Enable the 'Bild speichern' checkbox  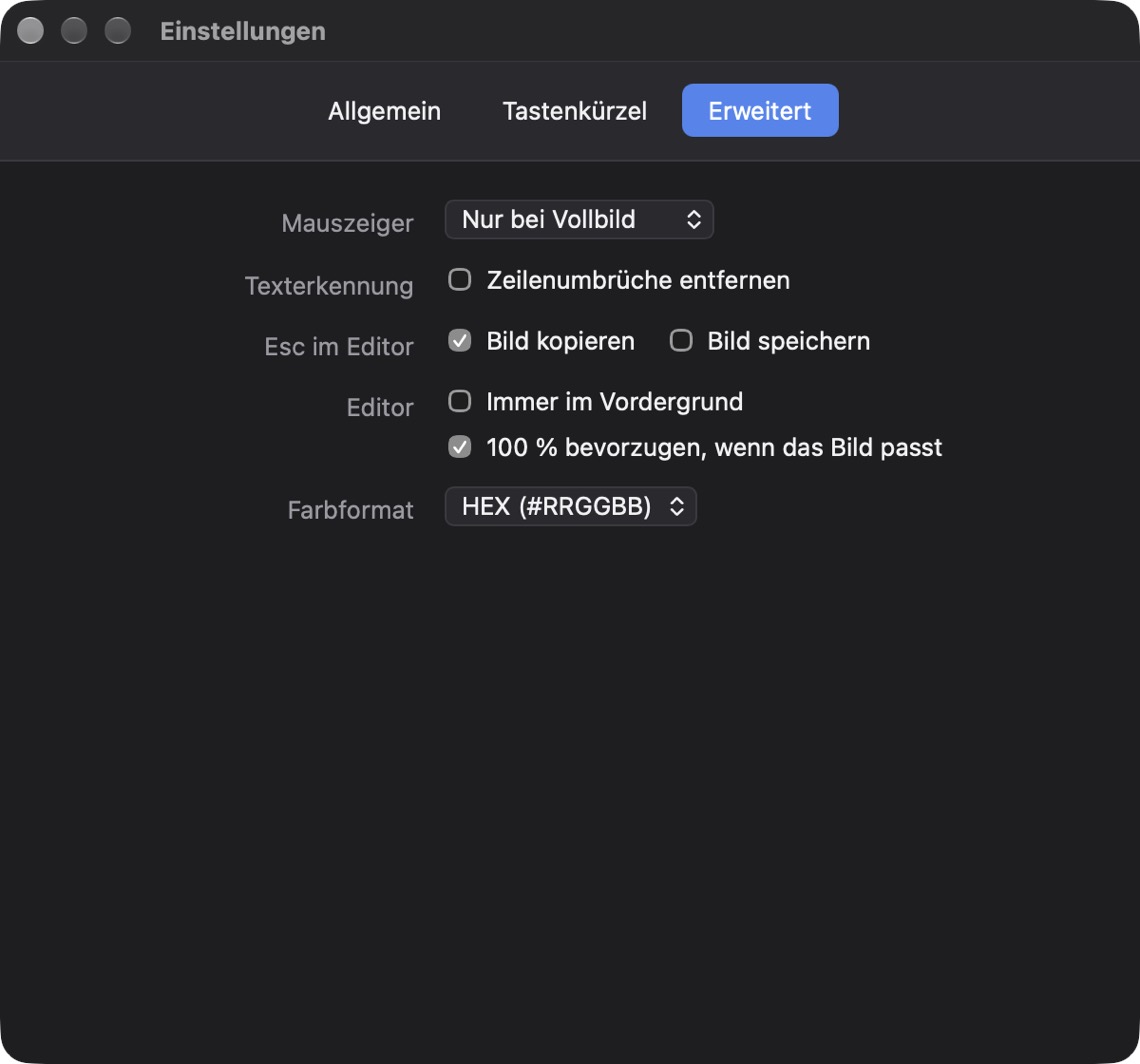point(681,340)
